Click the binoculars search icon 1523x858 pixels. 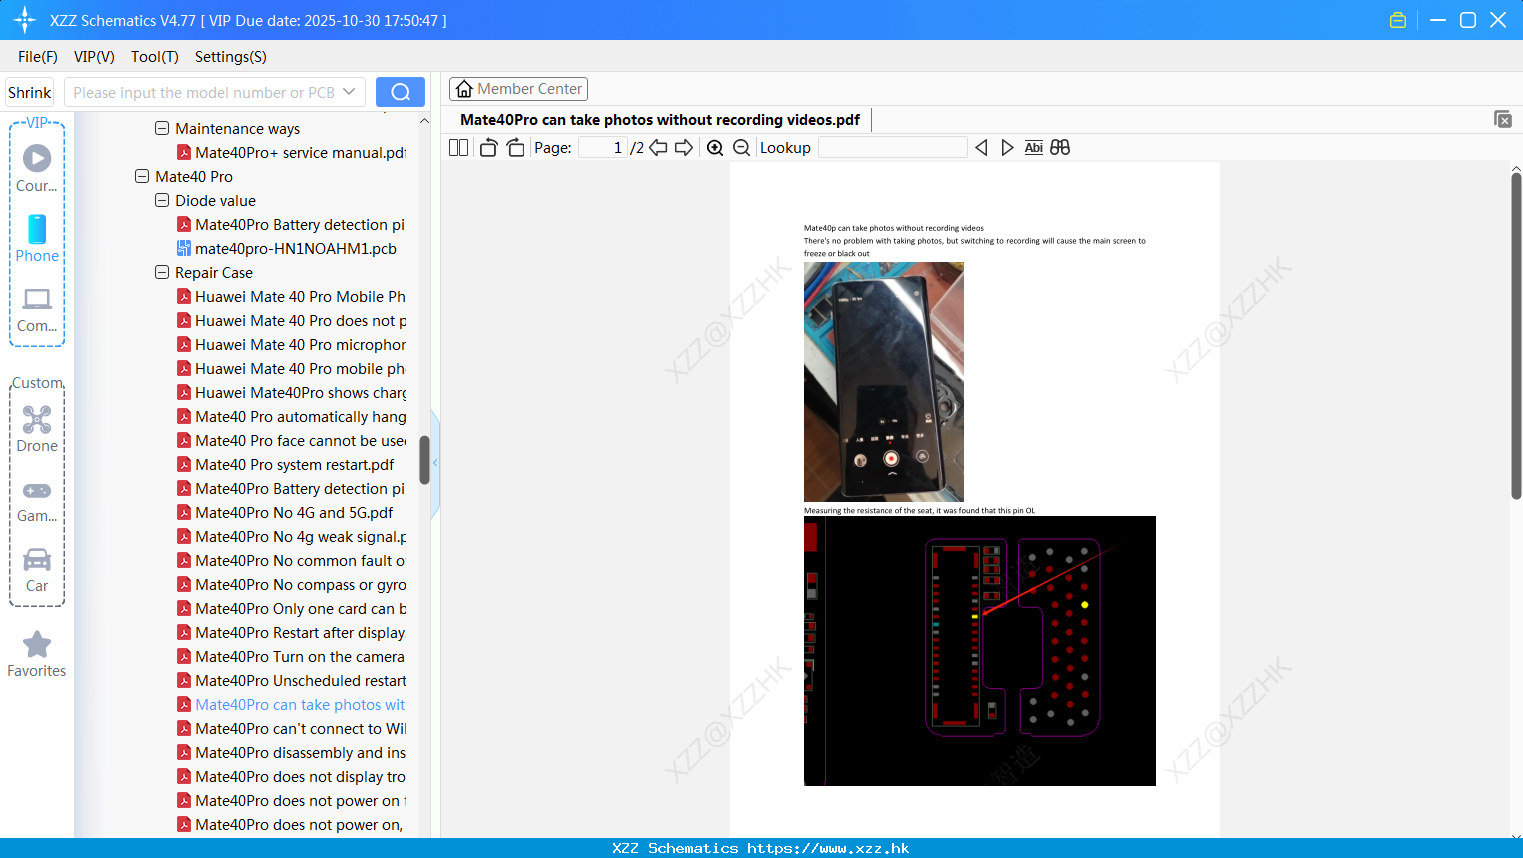tap(1060, 148)
